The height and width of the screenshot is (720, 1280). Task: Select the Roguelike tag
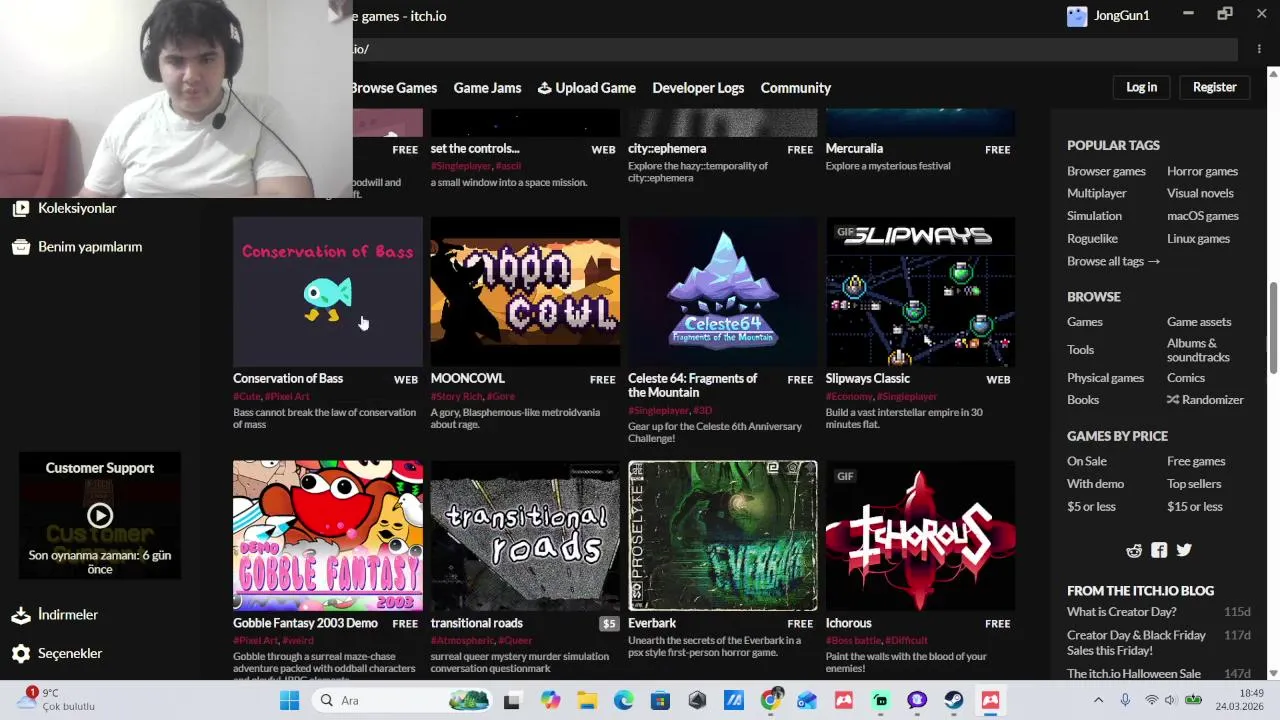(x=1092, y=239)
